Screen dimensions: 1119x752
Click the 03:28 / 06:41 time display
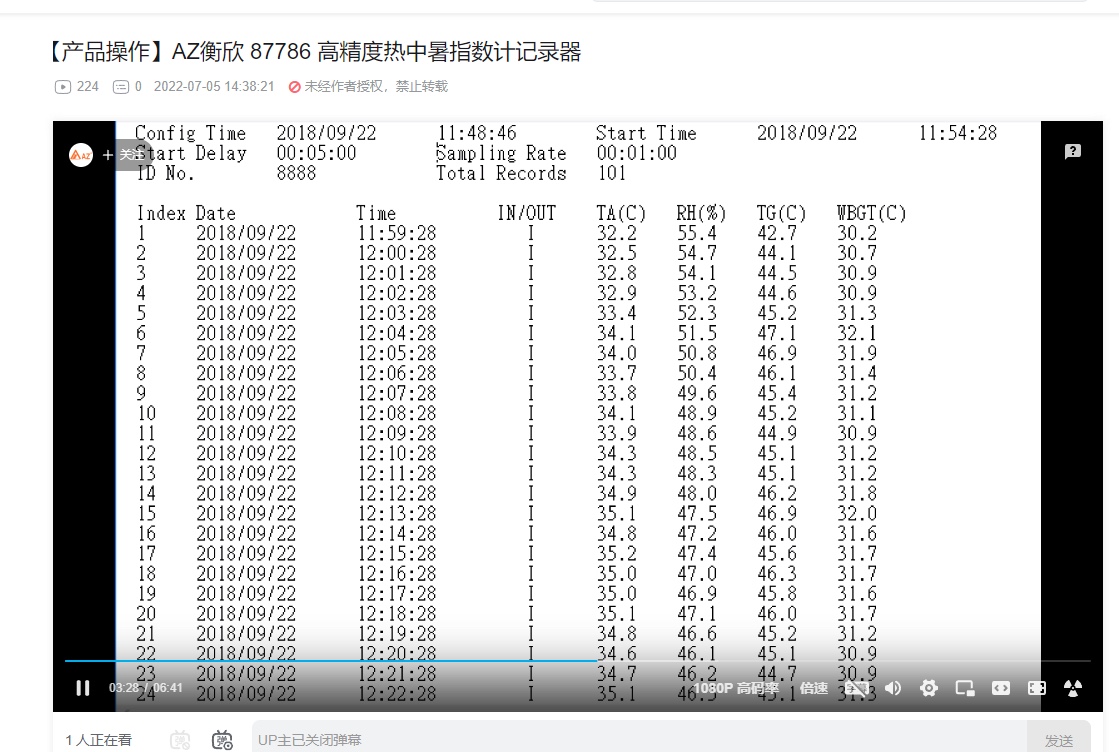coord(146,688)
